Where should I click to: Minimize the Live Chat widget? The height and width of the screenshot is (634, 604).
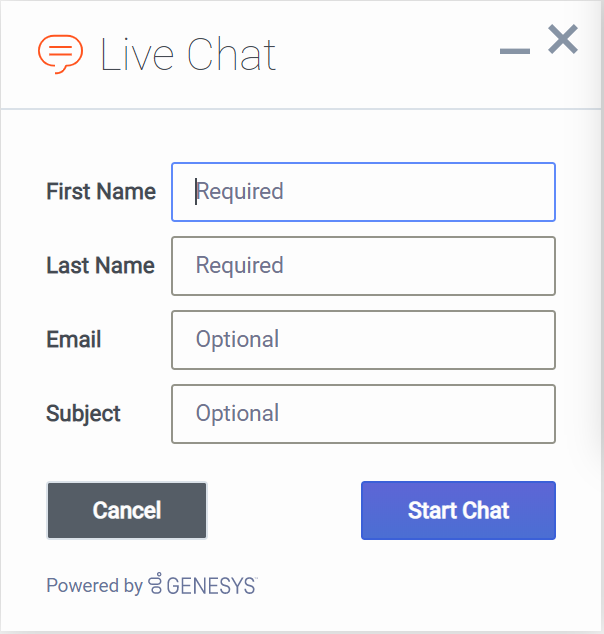click(514, 51)
